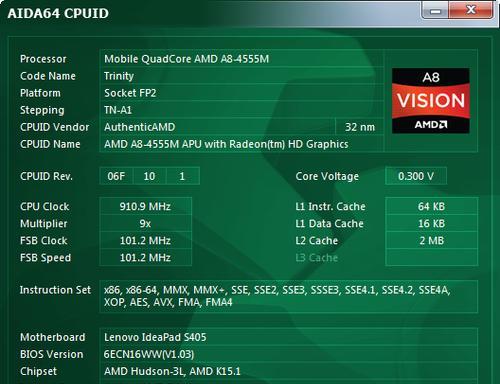Click the 2 MB L2 Cache value
Screen dimensions: 500x384
pyautogui.click(x=431, y=240)
